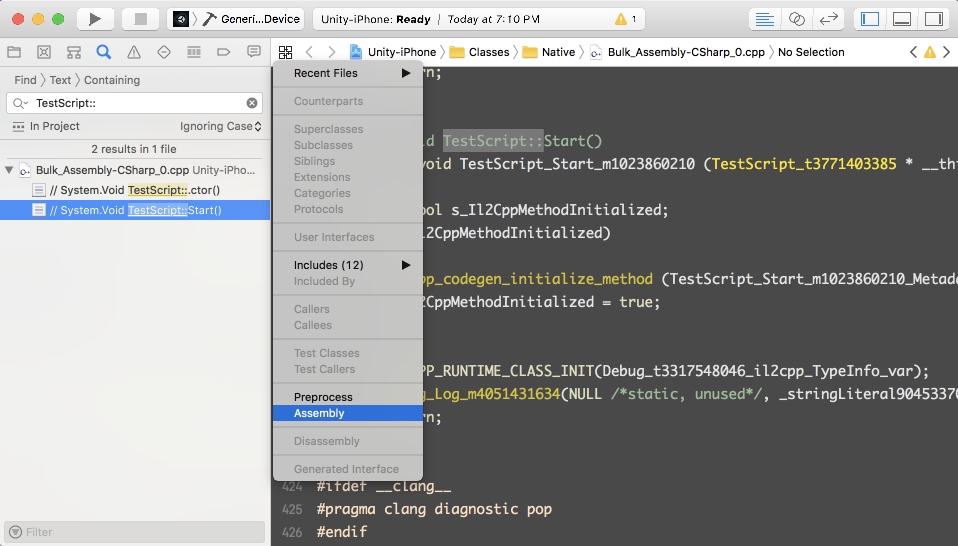Click the #pragma clang diagnostic pop line
Screen dimensions: 958x546
point(434,509)
